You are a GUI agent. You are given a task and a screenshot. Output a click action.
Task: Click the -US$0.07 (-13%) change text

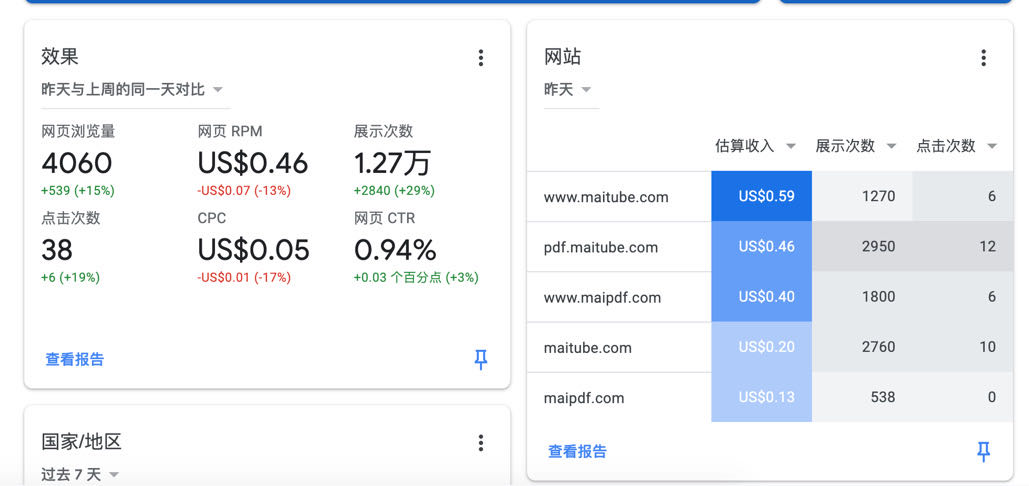click(x=244, y=191)
